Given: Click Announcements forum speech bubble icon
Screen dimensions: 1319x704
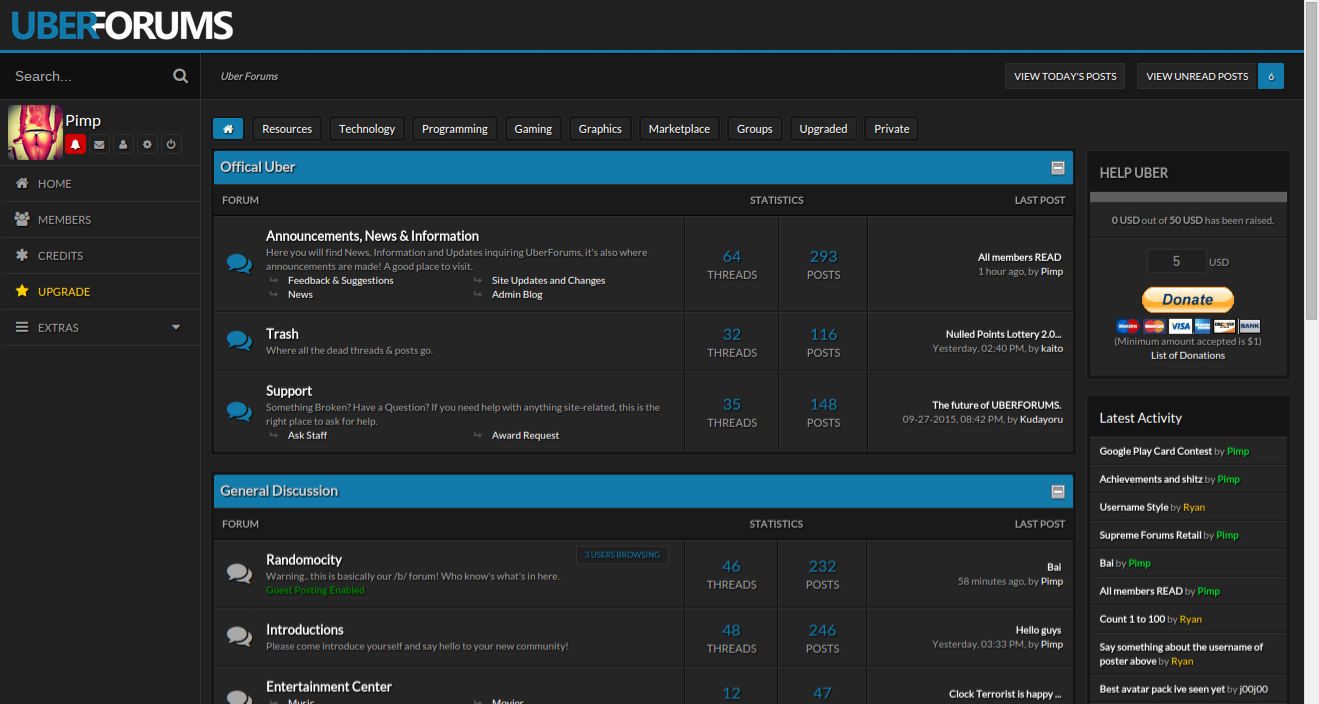Looking at the screenshot, I should point(239,264).
